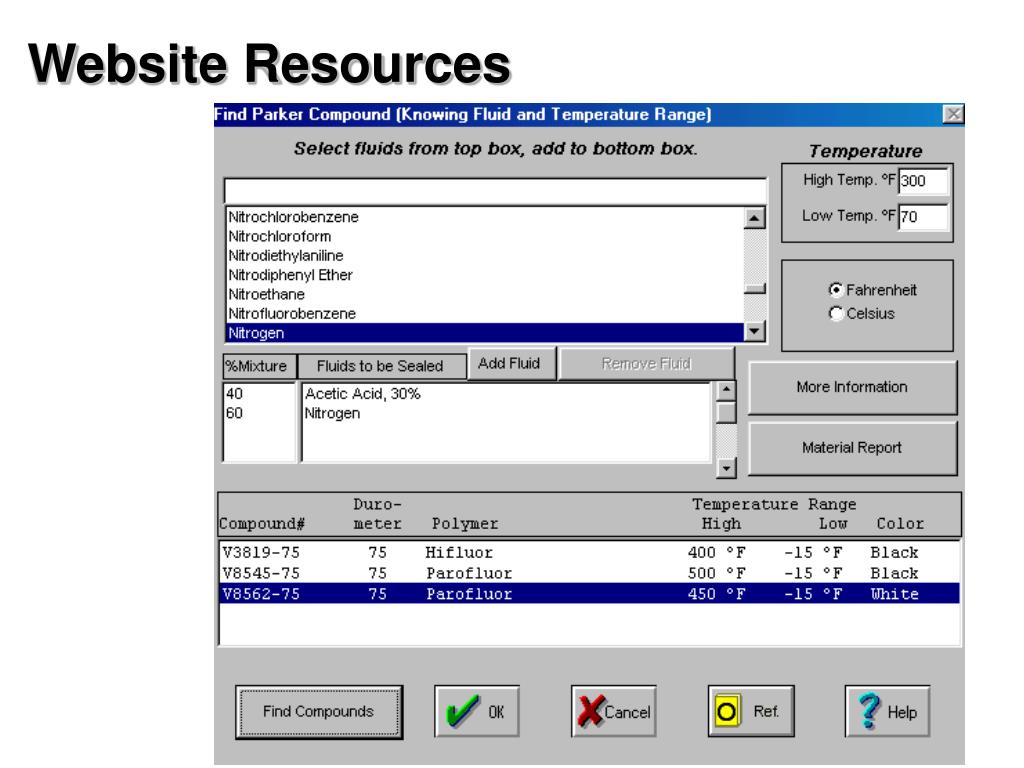The height and width of the screenshot is (768, 1024).
Task: Click the More Information button
Action: pos(852,387)
